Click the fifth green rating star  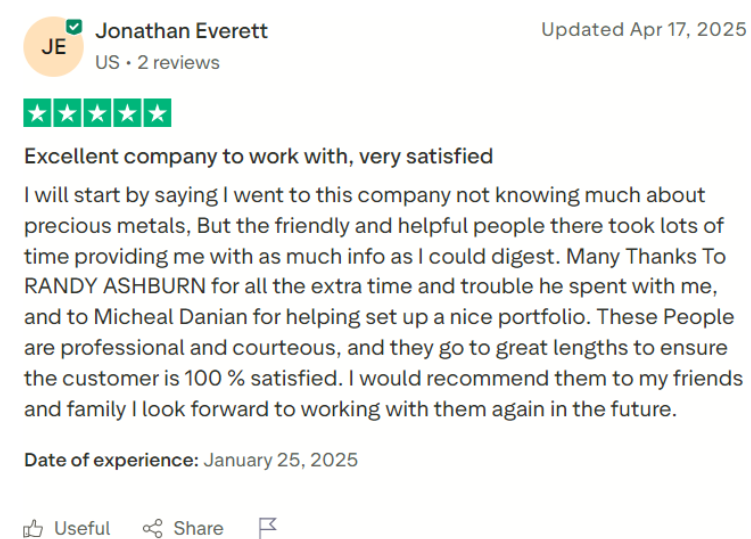click(x=157, y=113)
